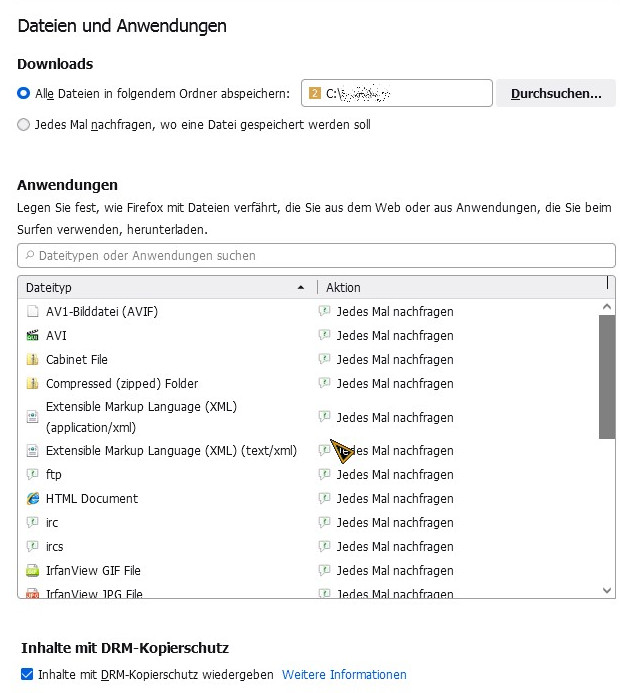Select 'Alle Dateien in folgendem Ordner abspeichern'
This screenshot has height=693, width=638.
pos(24,93)
